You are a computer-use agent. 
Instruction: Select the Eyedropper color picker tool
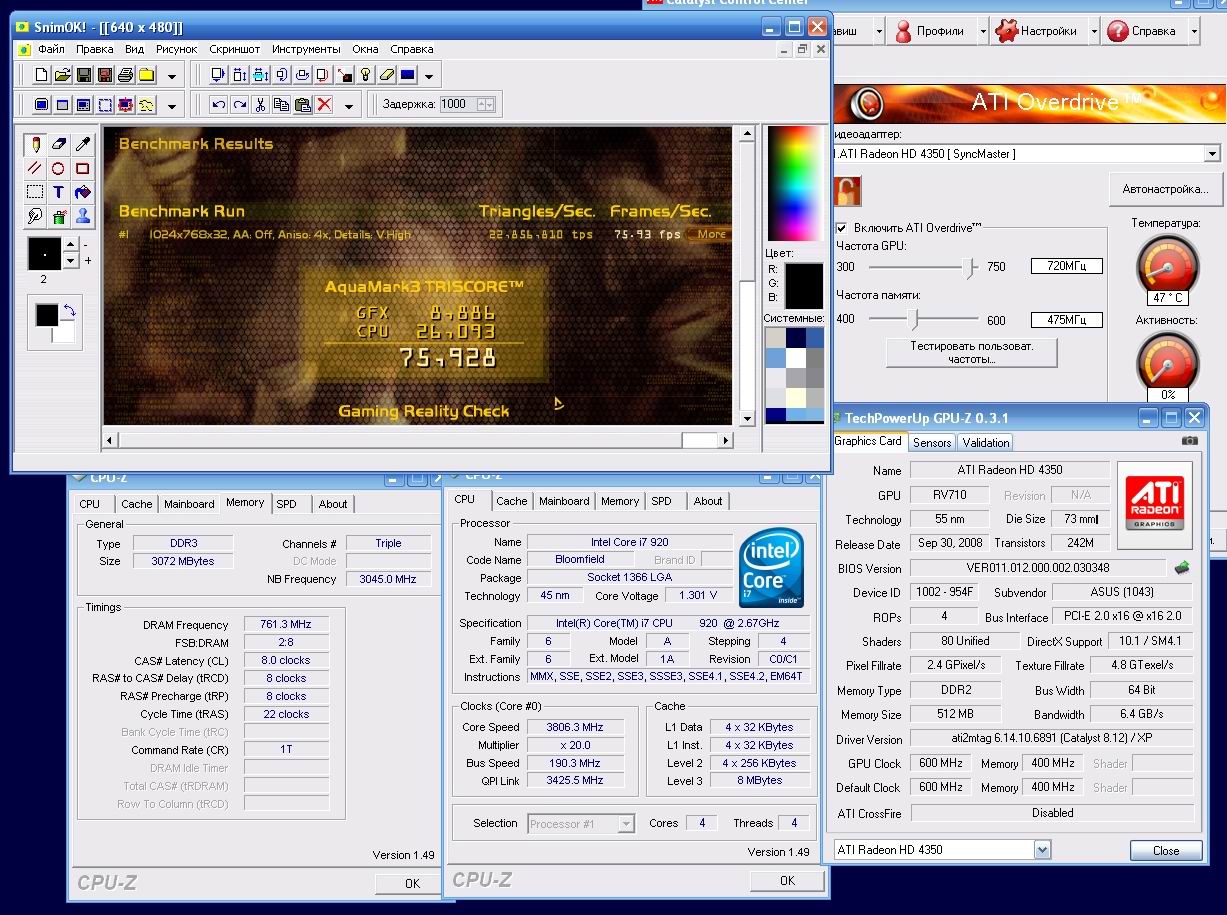pos(83,145)
